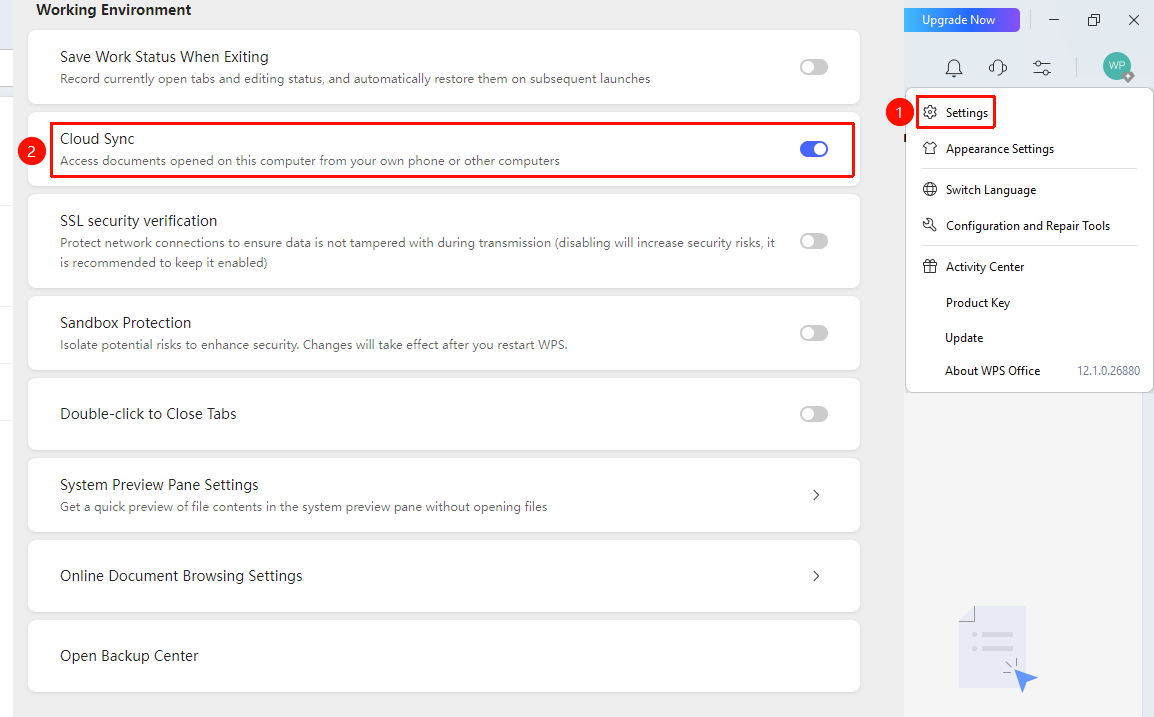Click Double-click to Close Tabs label

[149, 414]
